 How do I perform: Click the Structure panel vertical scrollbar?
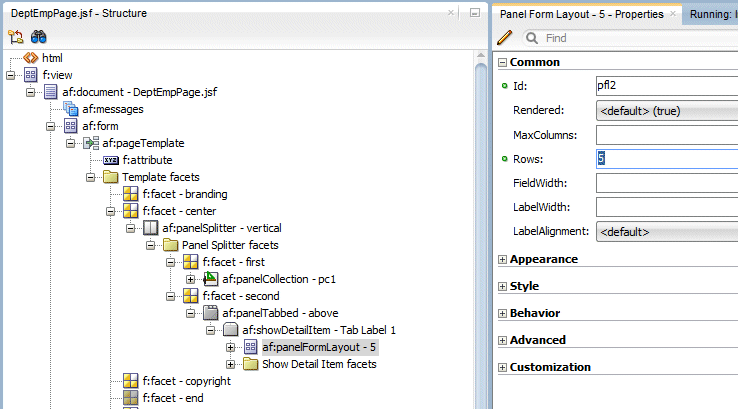coord(481,230)
